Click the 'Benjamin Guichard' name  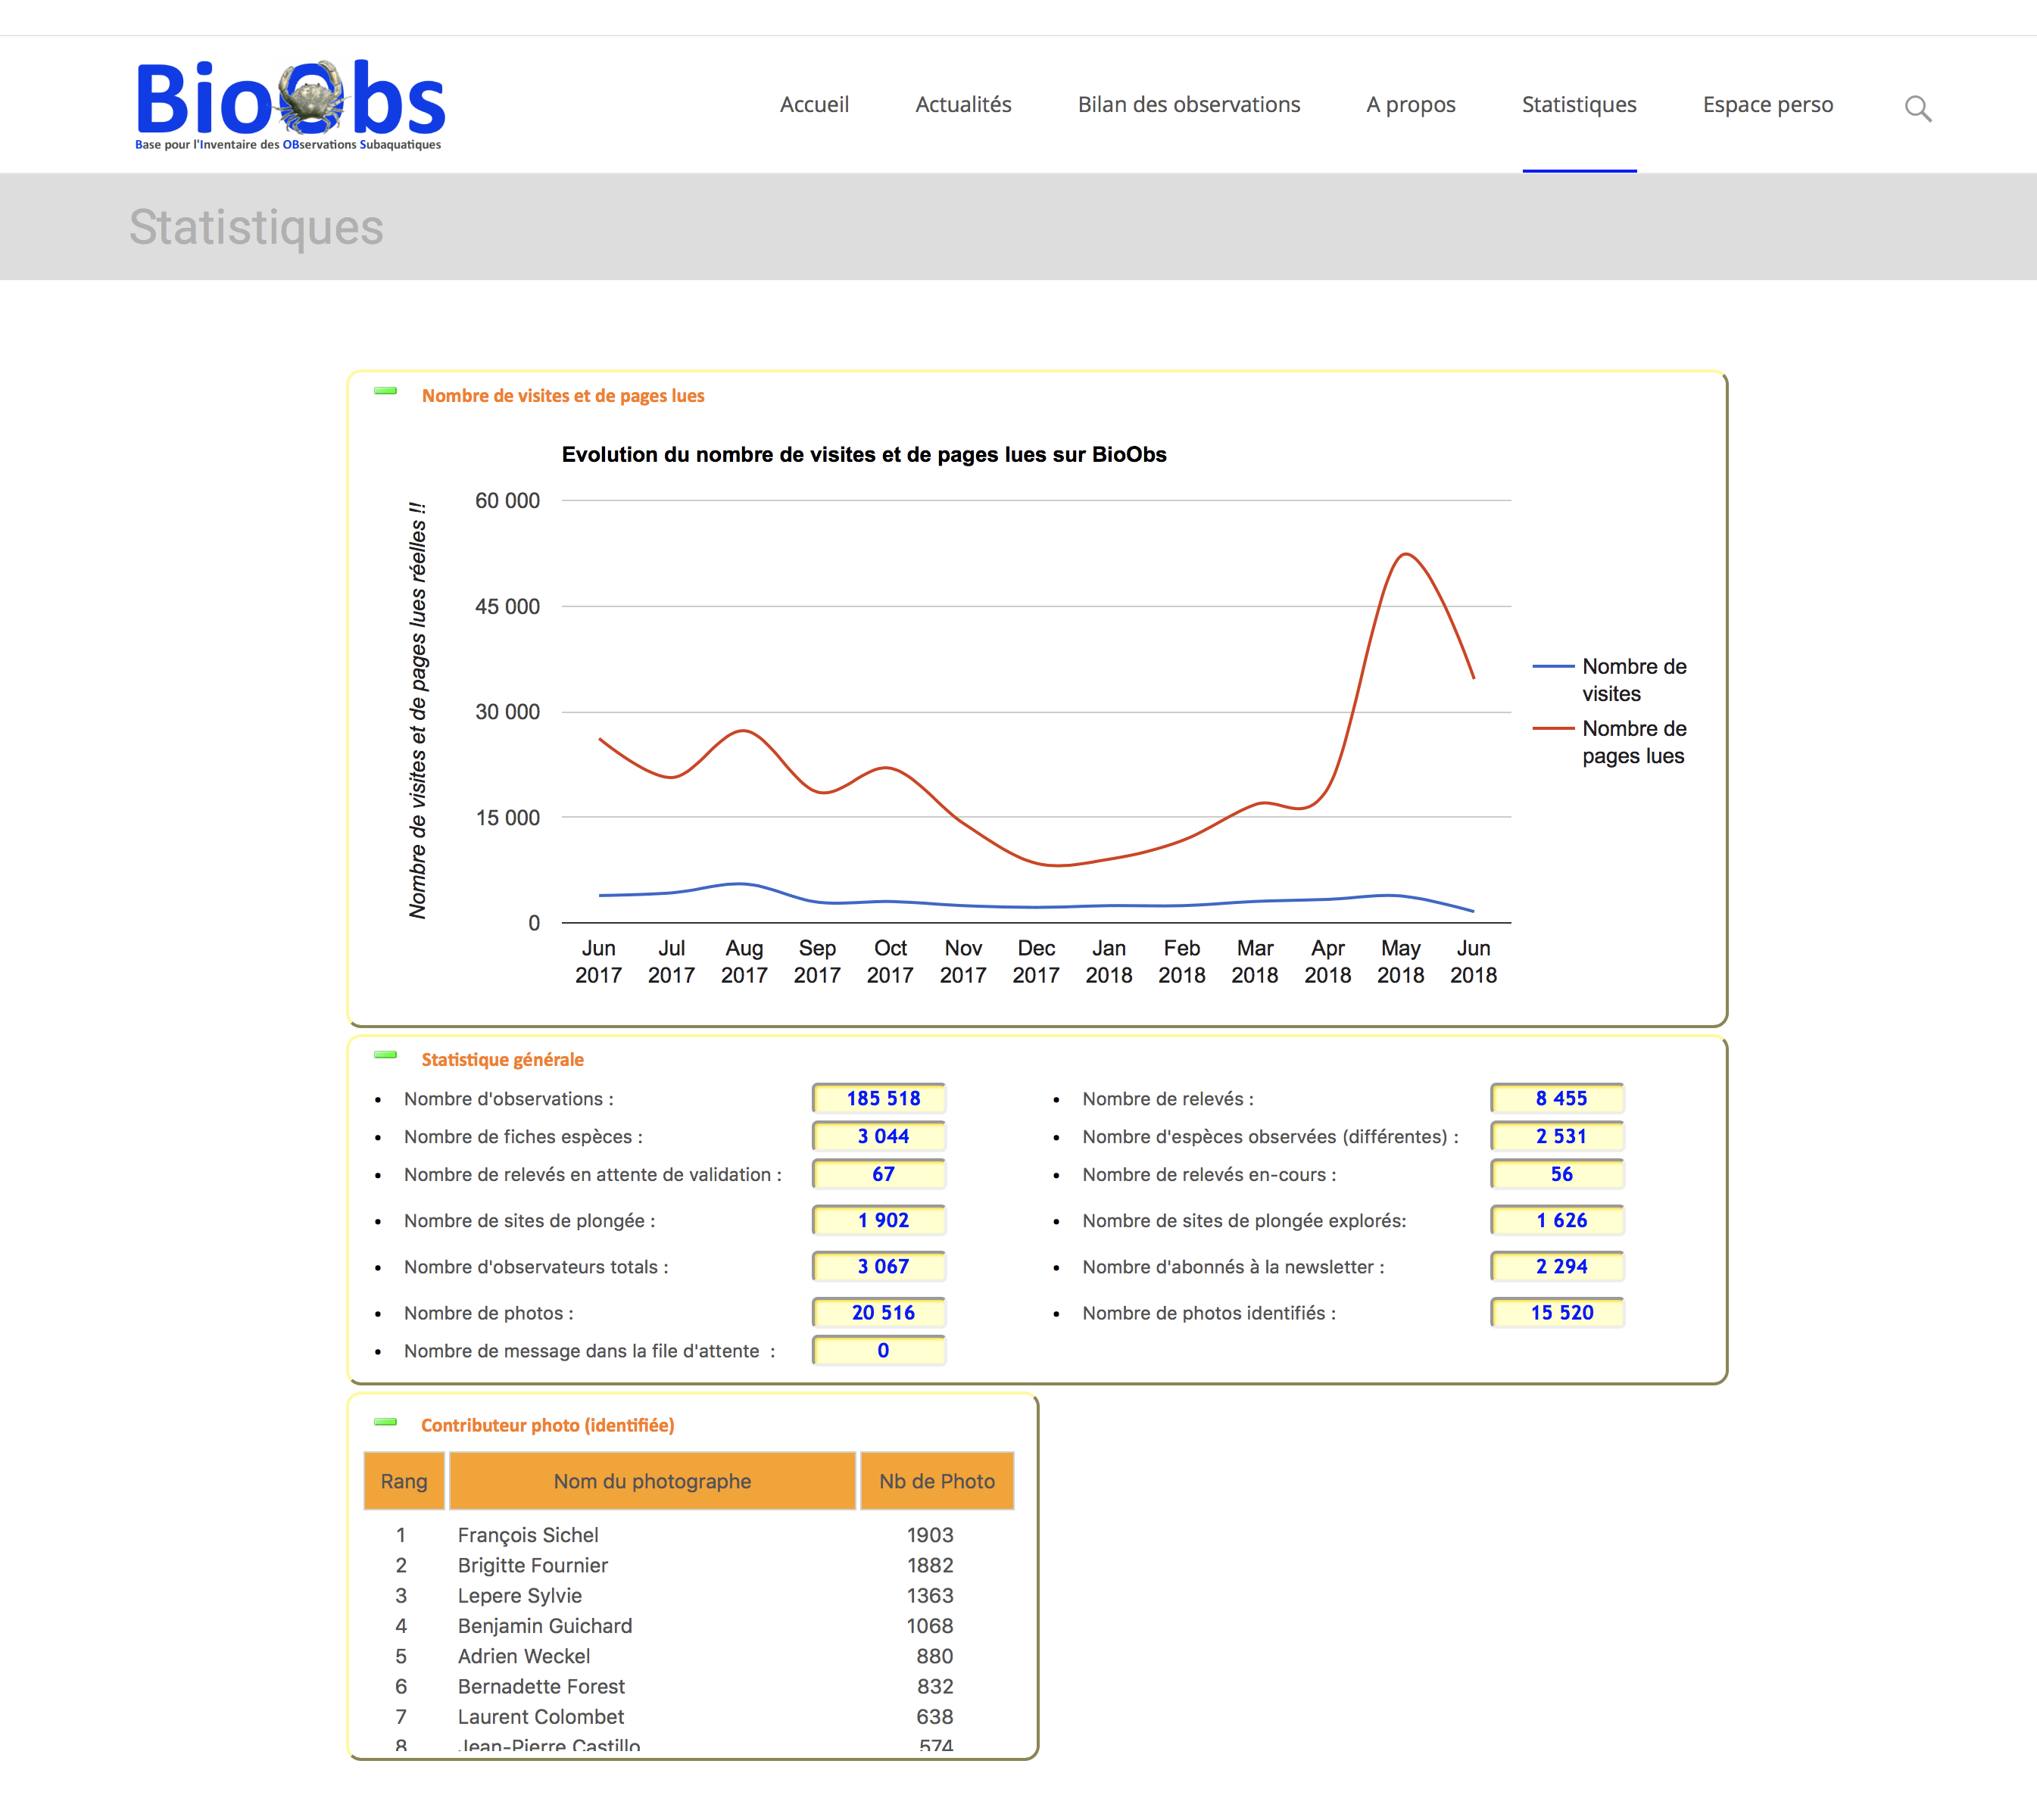click(545, 1626)
